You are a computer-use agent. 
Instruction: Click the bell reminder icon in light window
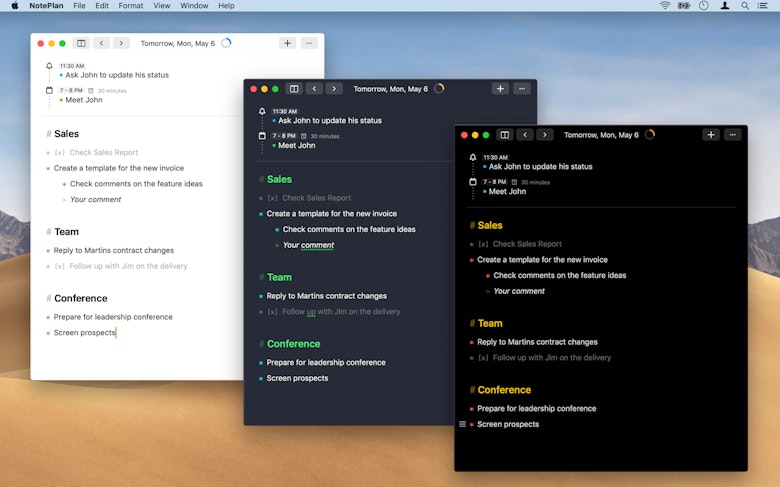[x=50, y=66]
